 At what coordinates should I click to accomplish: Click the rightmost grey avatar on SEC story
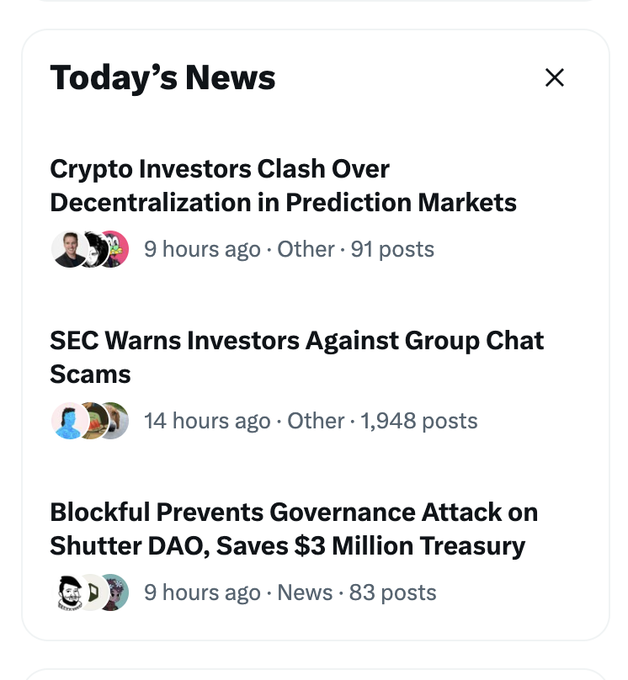click(116, 421)
